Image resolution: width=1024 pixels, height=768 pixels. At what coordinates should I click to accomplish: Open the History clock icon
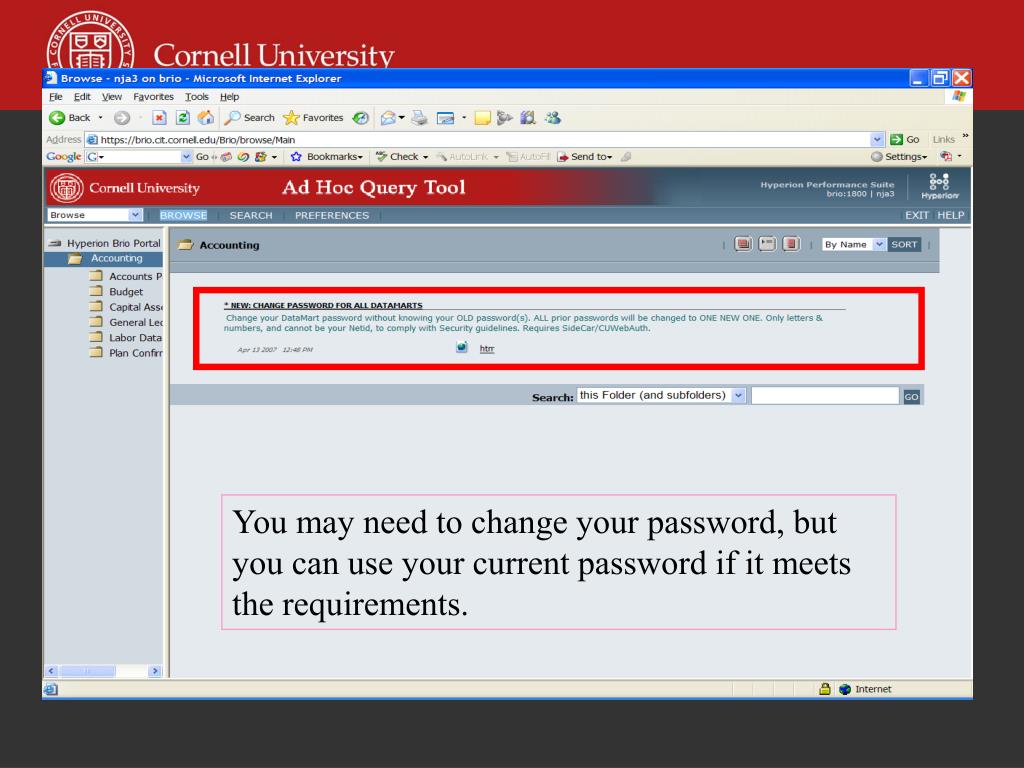click(x=360, y=118)
